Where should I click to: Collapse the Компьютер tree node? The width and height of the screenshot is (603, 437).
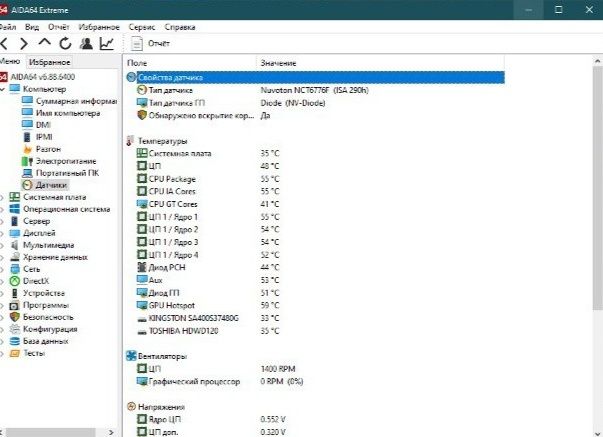(x=2, y=89)
